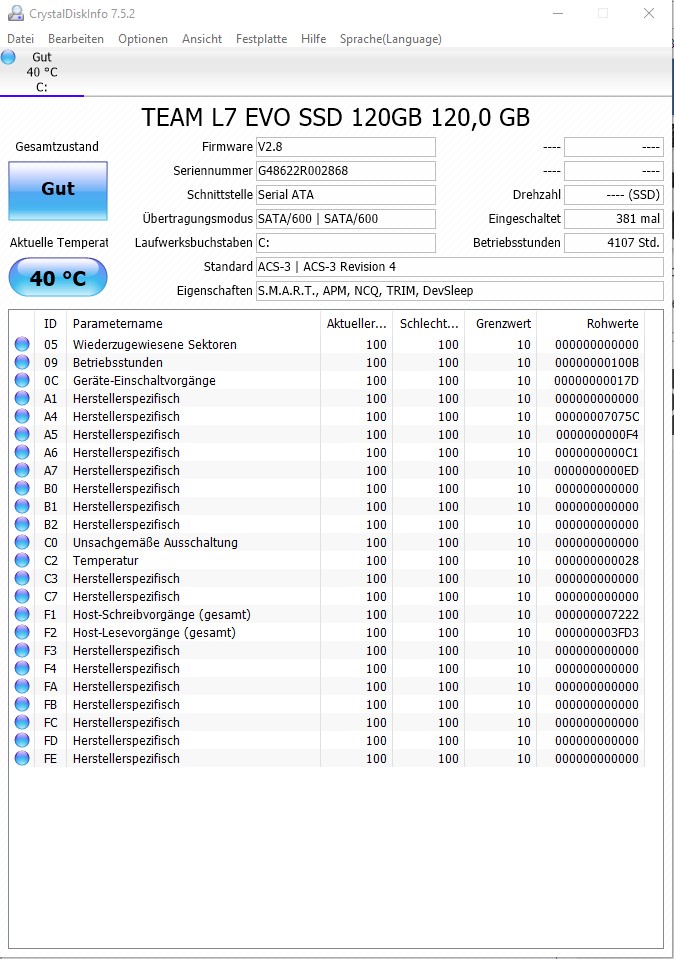This screenshot has height=959, width=674.
Task: Open the Ansicht menu
Action: [202, 39]
